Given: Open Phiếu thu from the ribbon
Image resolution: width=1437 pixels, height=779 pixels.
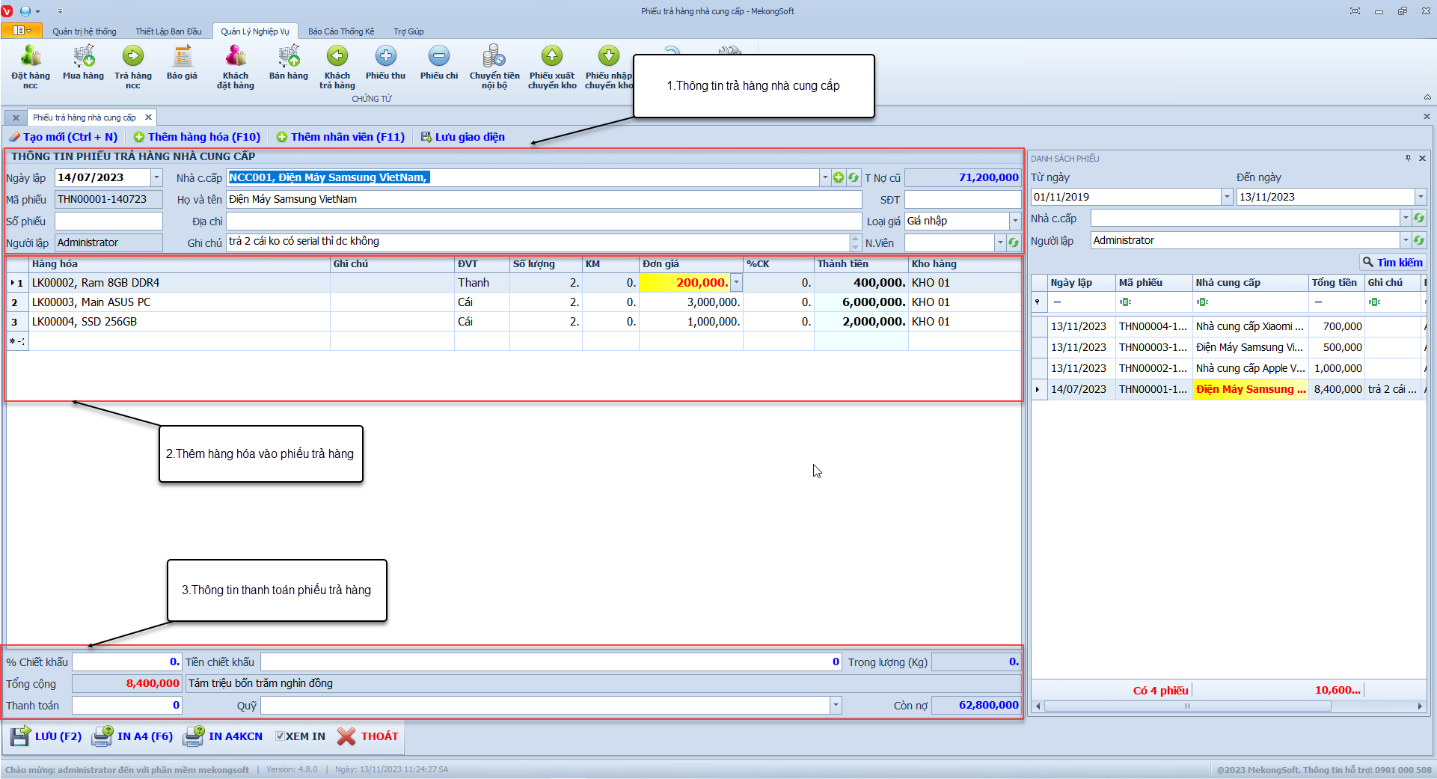Looking at the screenshot, I should coord(385,66).
